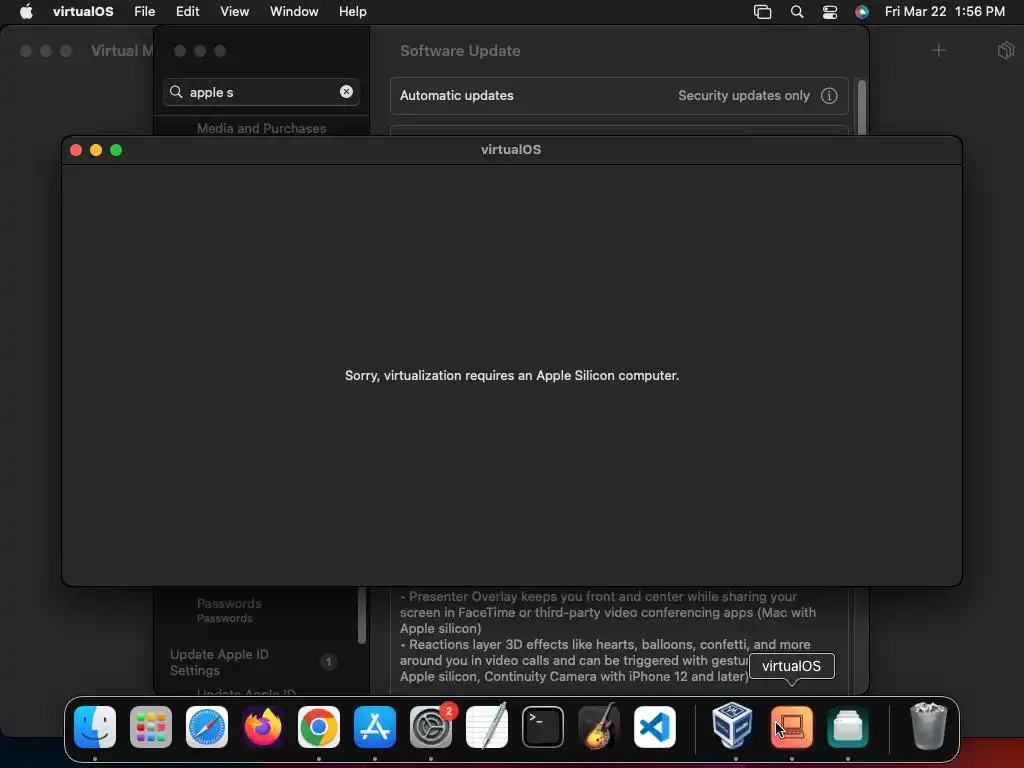Open Control Center in menu bar
Viewport: 1024px width, 768px height.
click(829, 11)
